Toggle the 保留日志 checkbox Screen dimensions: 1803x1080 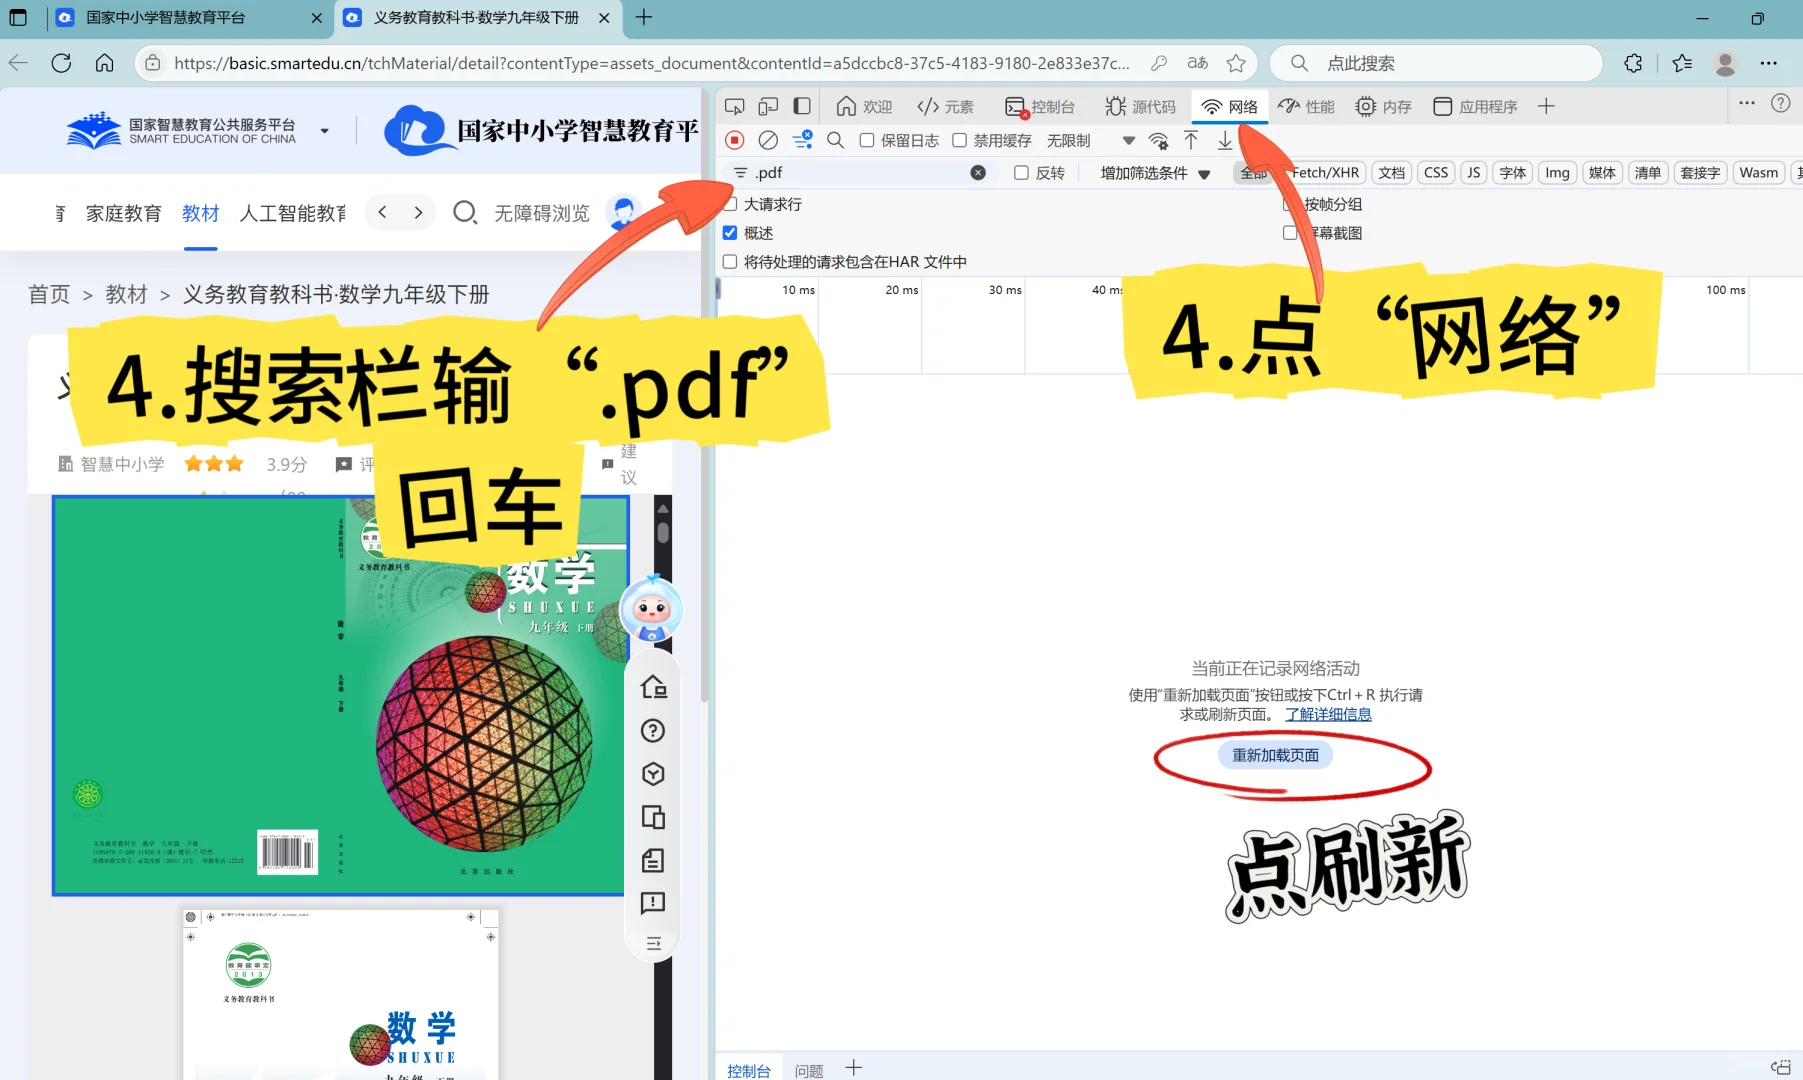click(x=867, y=140)
